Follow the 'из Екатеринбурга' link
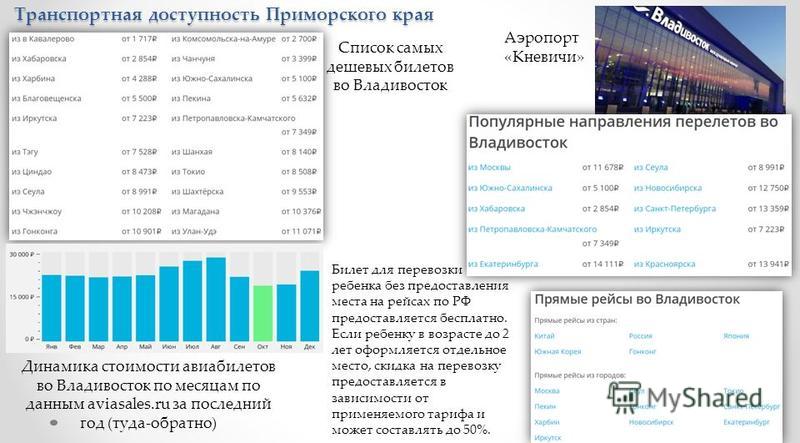 [503, 264]
